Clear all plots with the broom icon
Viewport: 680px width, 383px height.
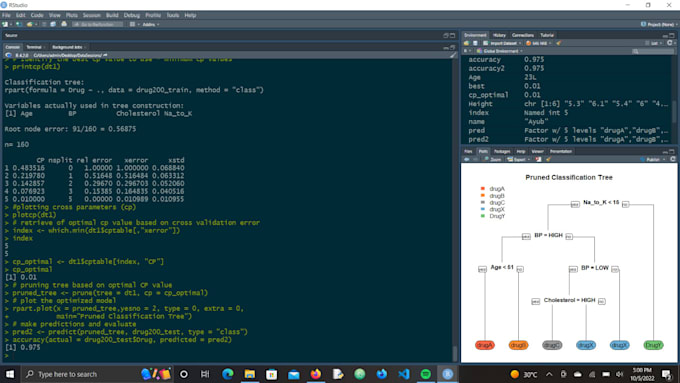tap(548, 159)
